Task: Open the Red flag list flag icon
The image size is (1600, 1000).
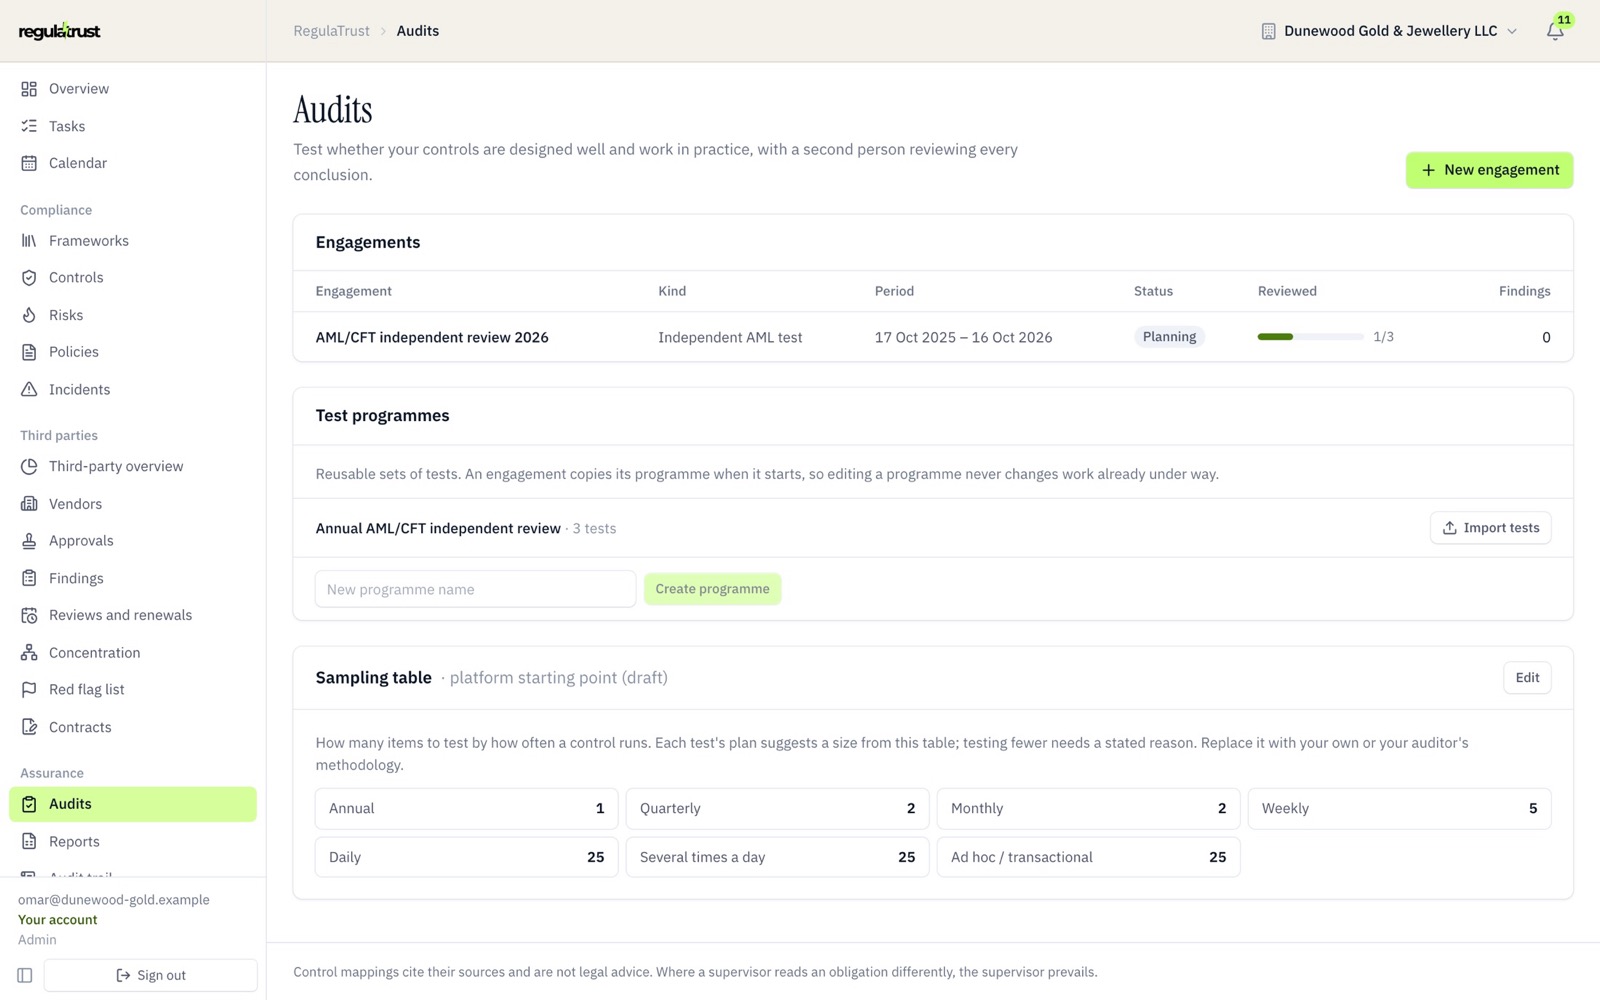Action: [x=29, y=690]
